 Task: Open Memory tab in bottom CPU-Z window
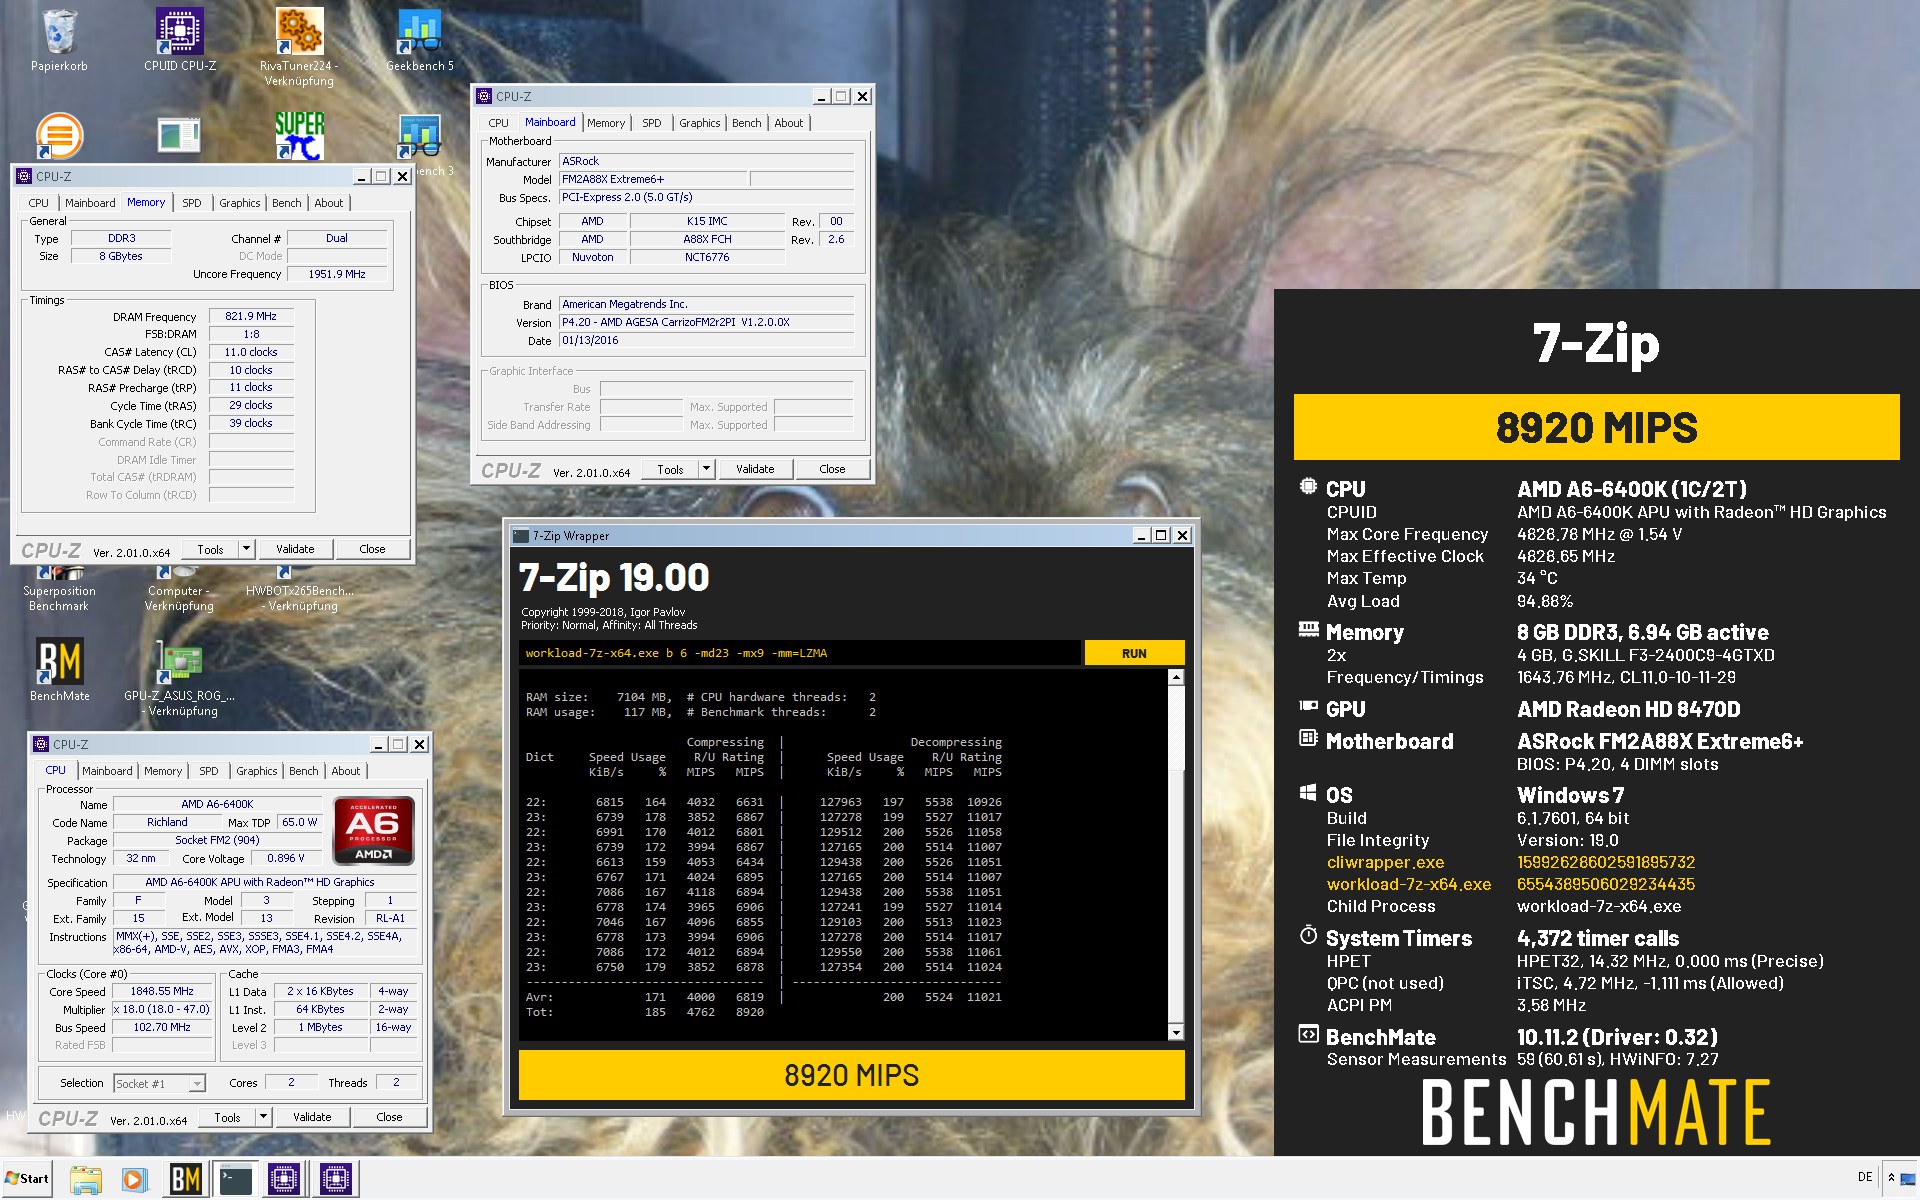coord(163,771)
